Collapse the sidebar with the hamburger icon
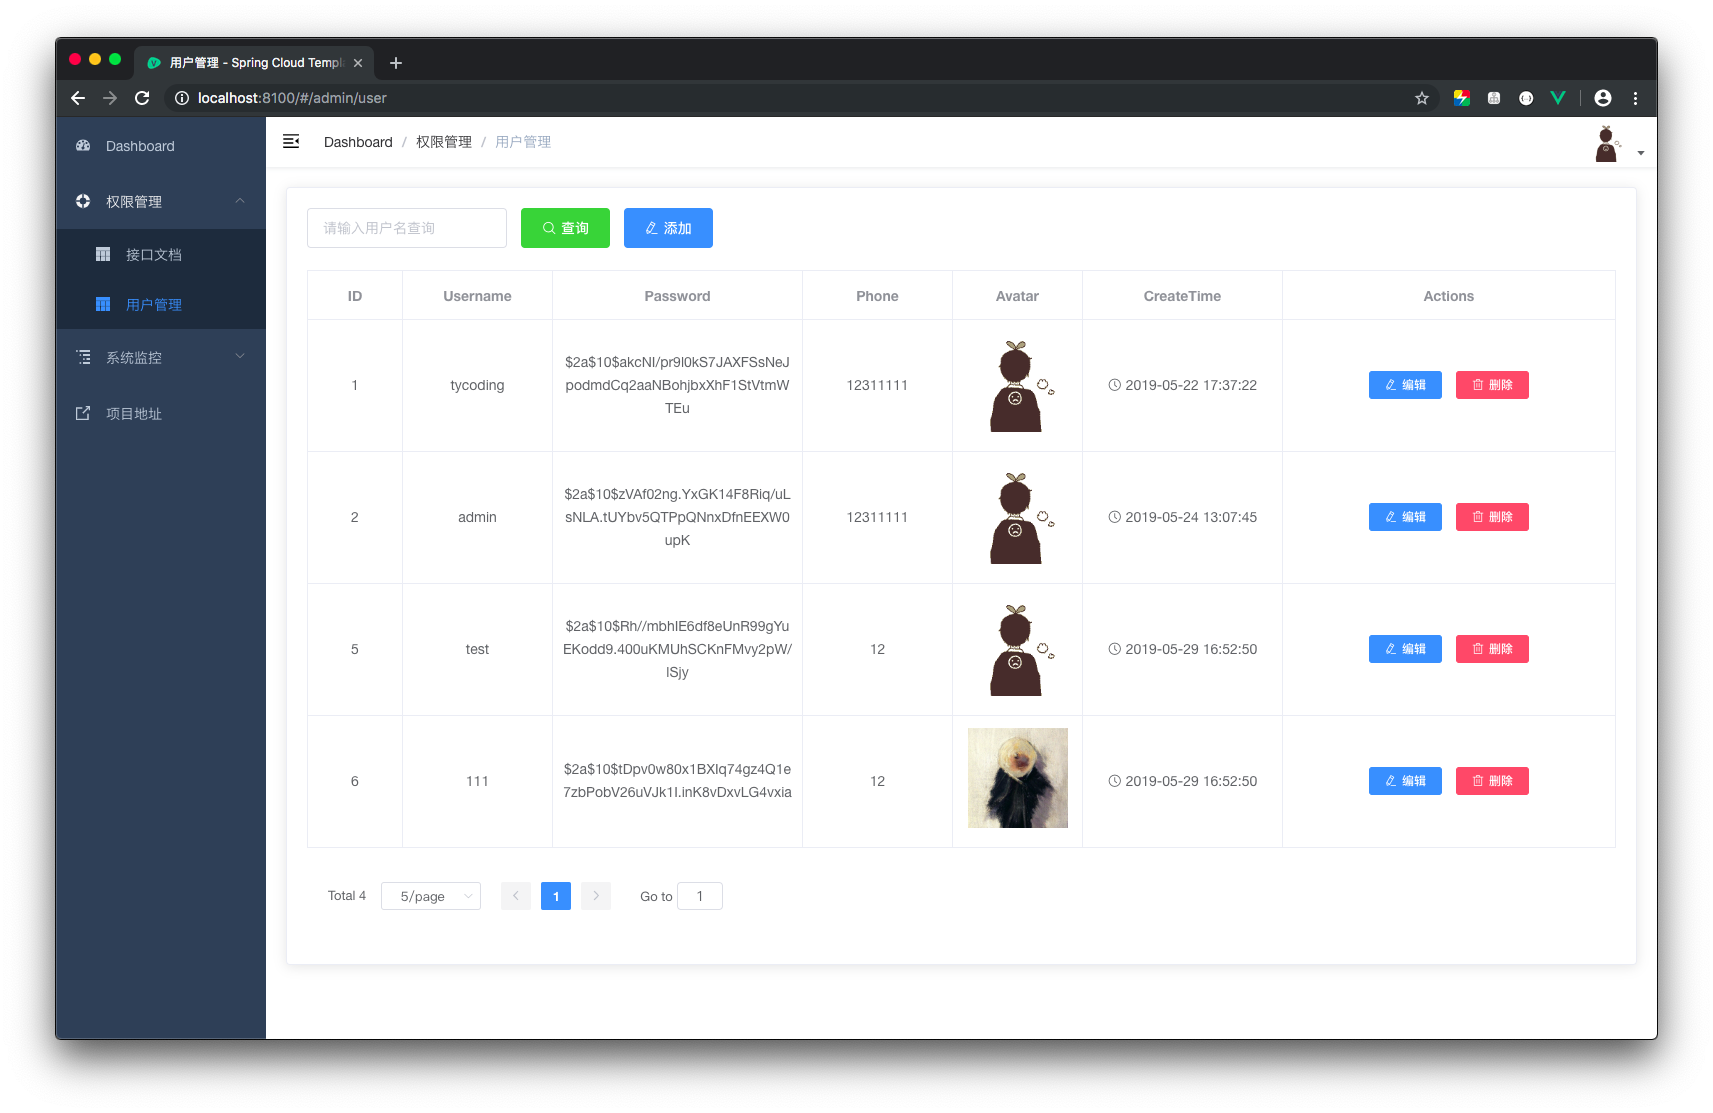Viewport: 1713px width, 1113px height. tap(291, 142)
